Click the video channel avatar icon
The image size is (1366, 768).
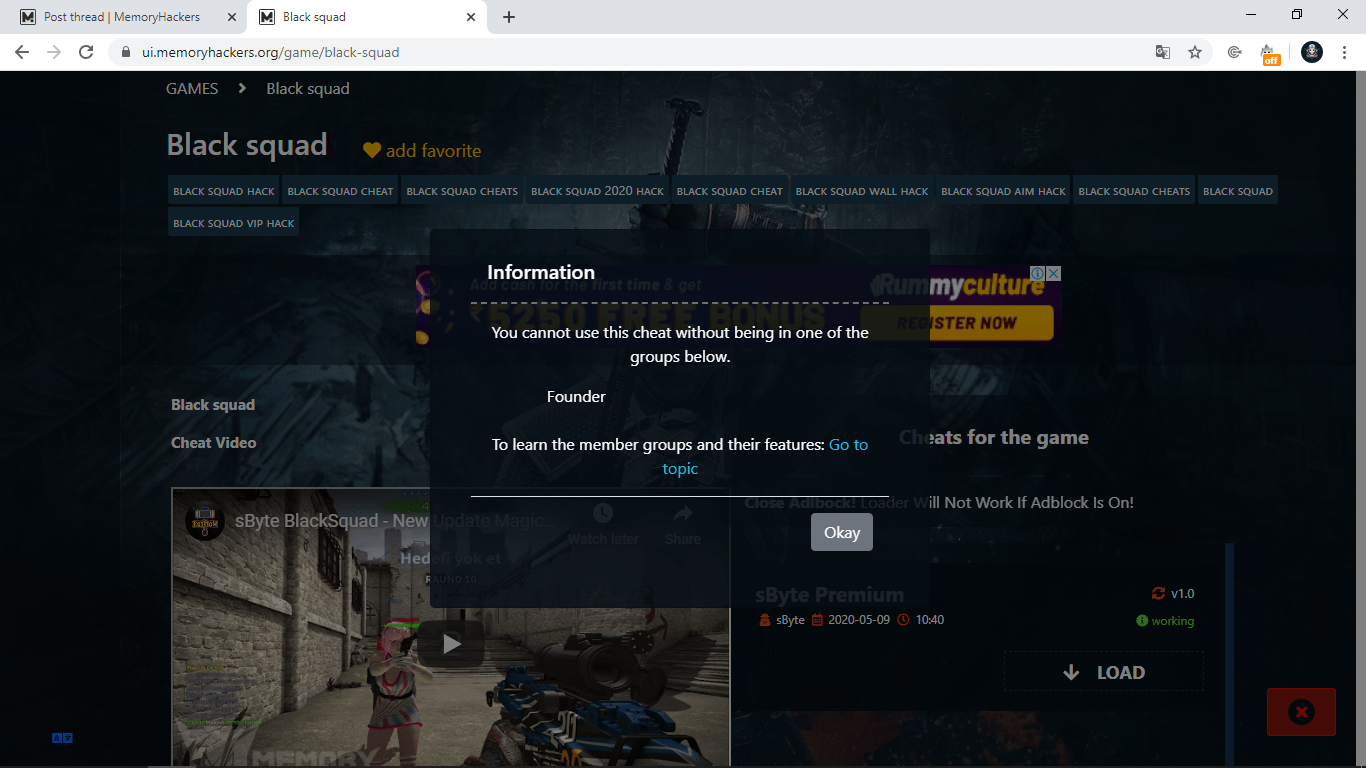tap(204, 521)
